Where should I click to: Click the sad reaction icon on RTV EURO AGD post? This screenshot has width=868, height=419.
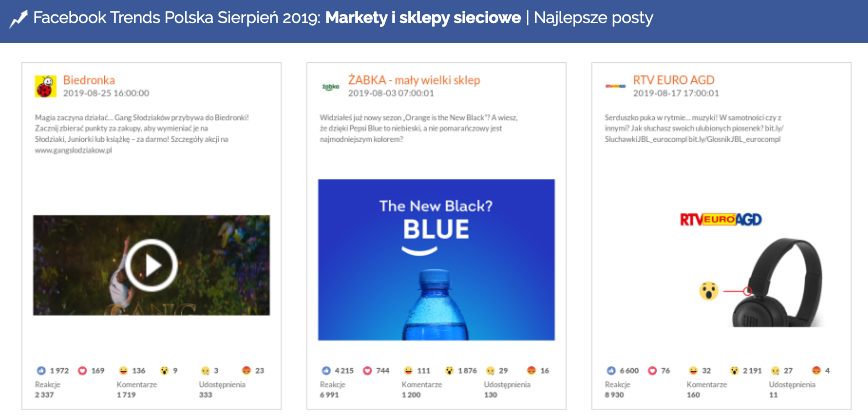click(x=775, y=370)
